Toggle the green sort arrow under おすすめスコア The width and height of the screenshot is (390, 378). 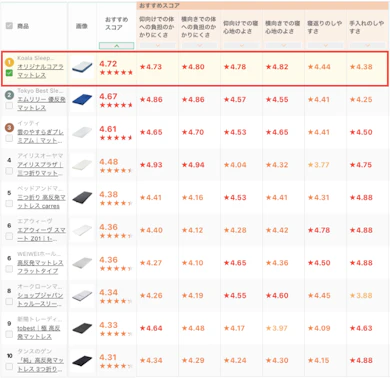tap(117, 46)
